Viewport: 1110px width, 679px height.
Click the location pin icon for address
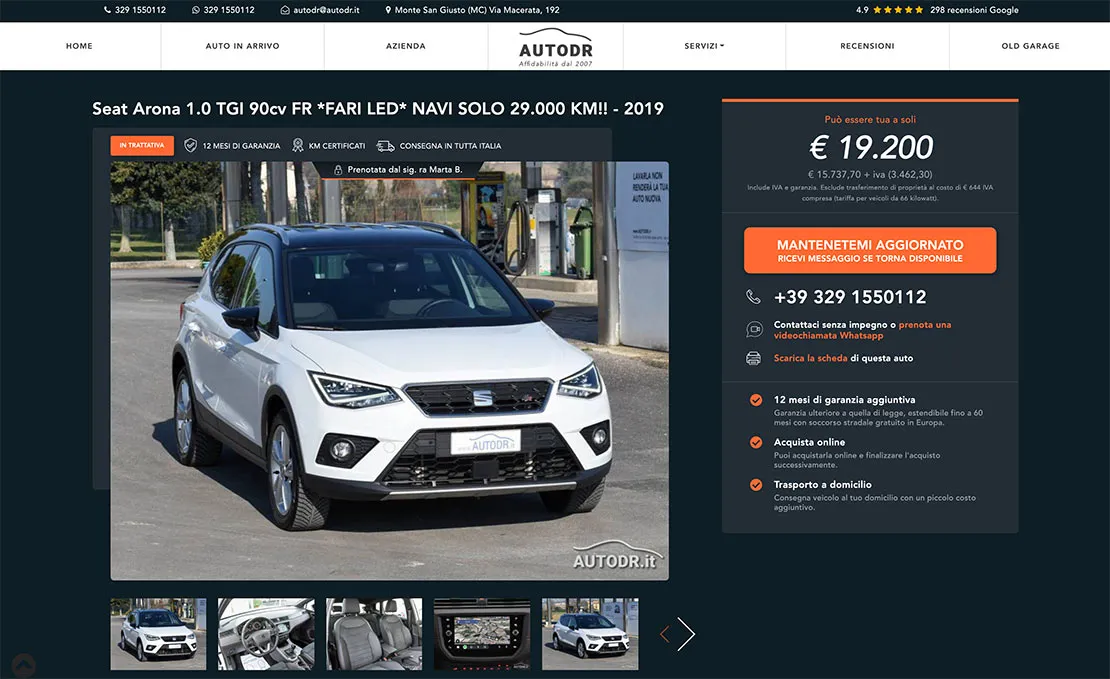pyautogui.click(x=388, y=10)
